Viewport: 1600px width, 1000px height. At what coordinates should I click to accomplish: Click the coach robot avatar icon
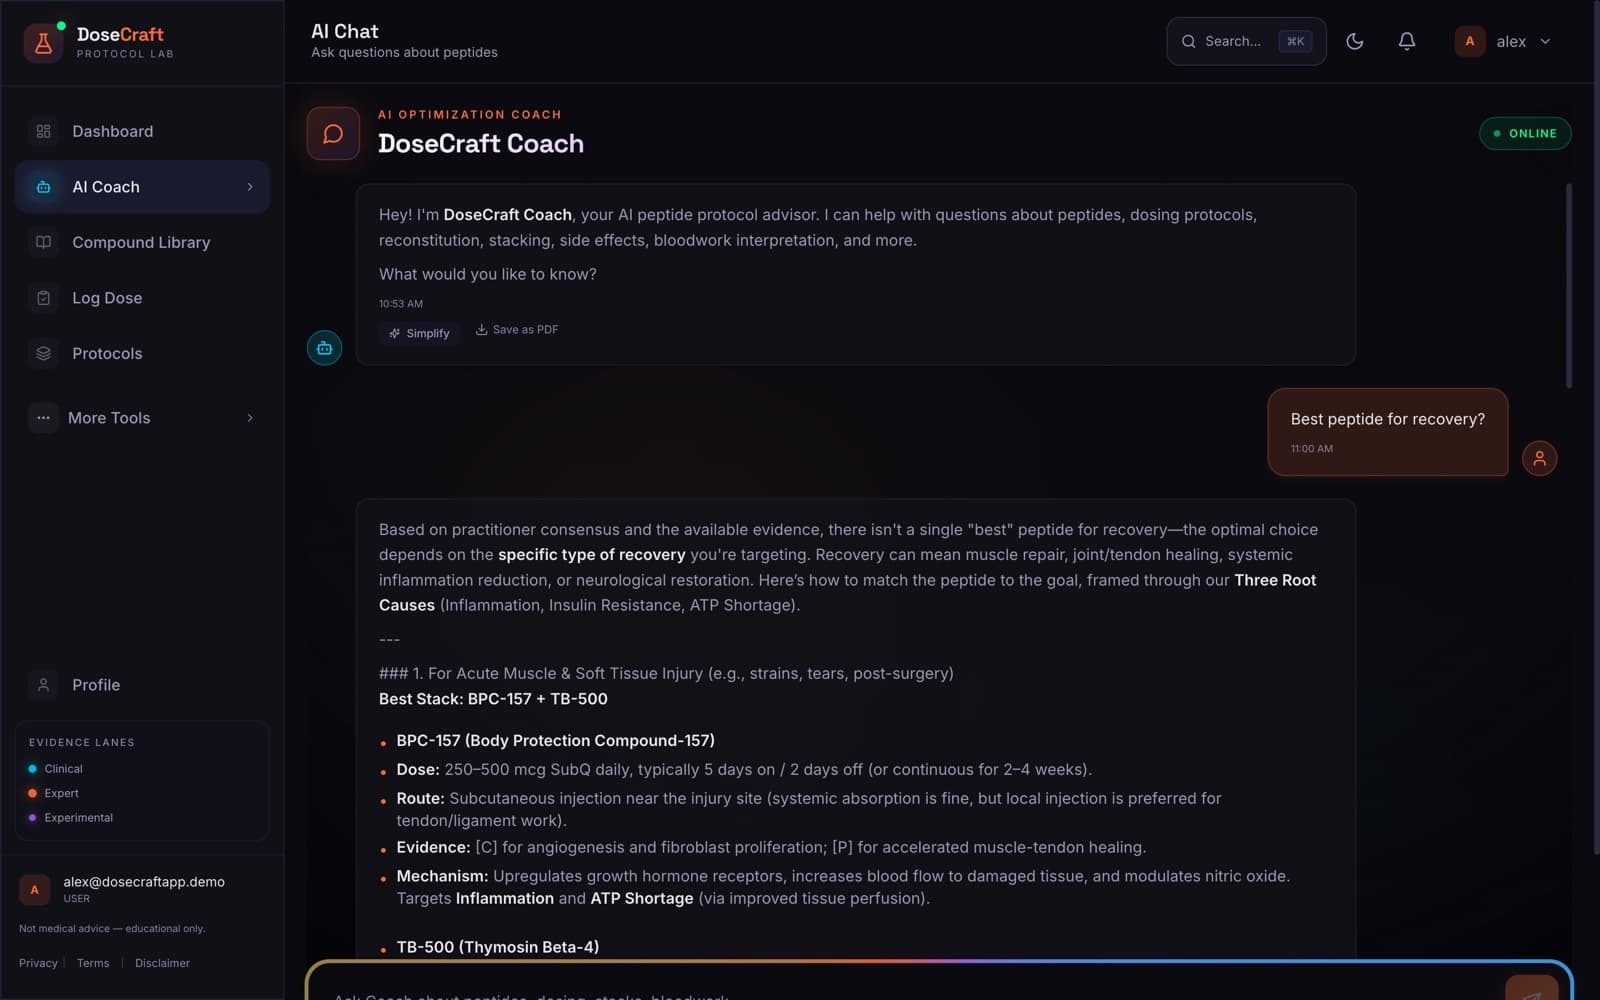tap(324, 348)
